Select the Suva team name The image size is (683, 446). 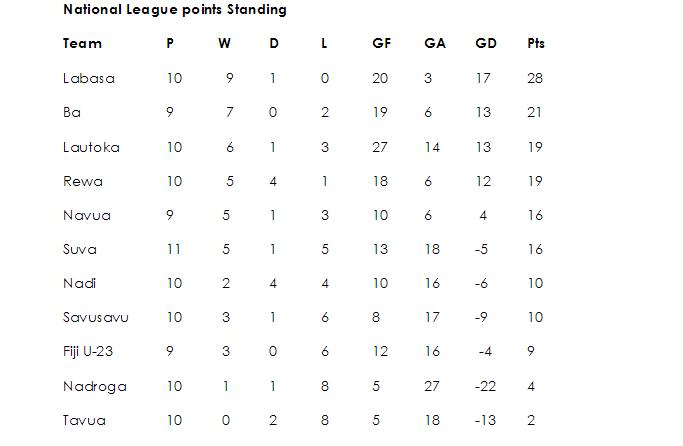[x=80, y=249]
